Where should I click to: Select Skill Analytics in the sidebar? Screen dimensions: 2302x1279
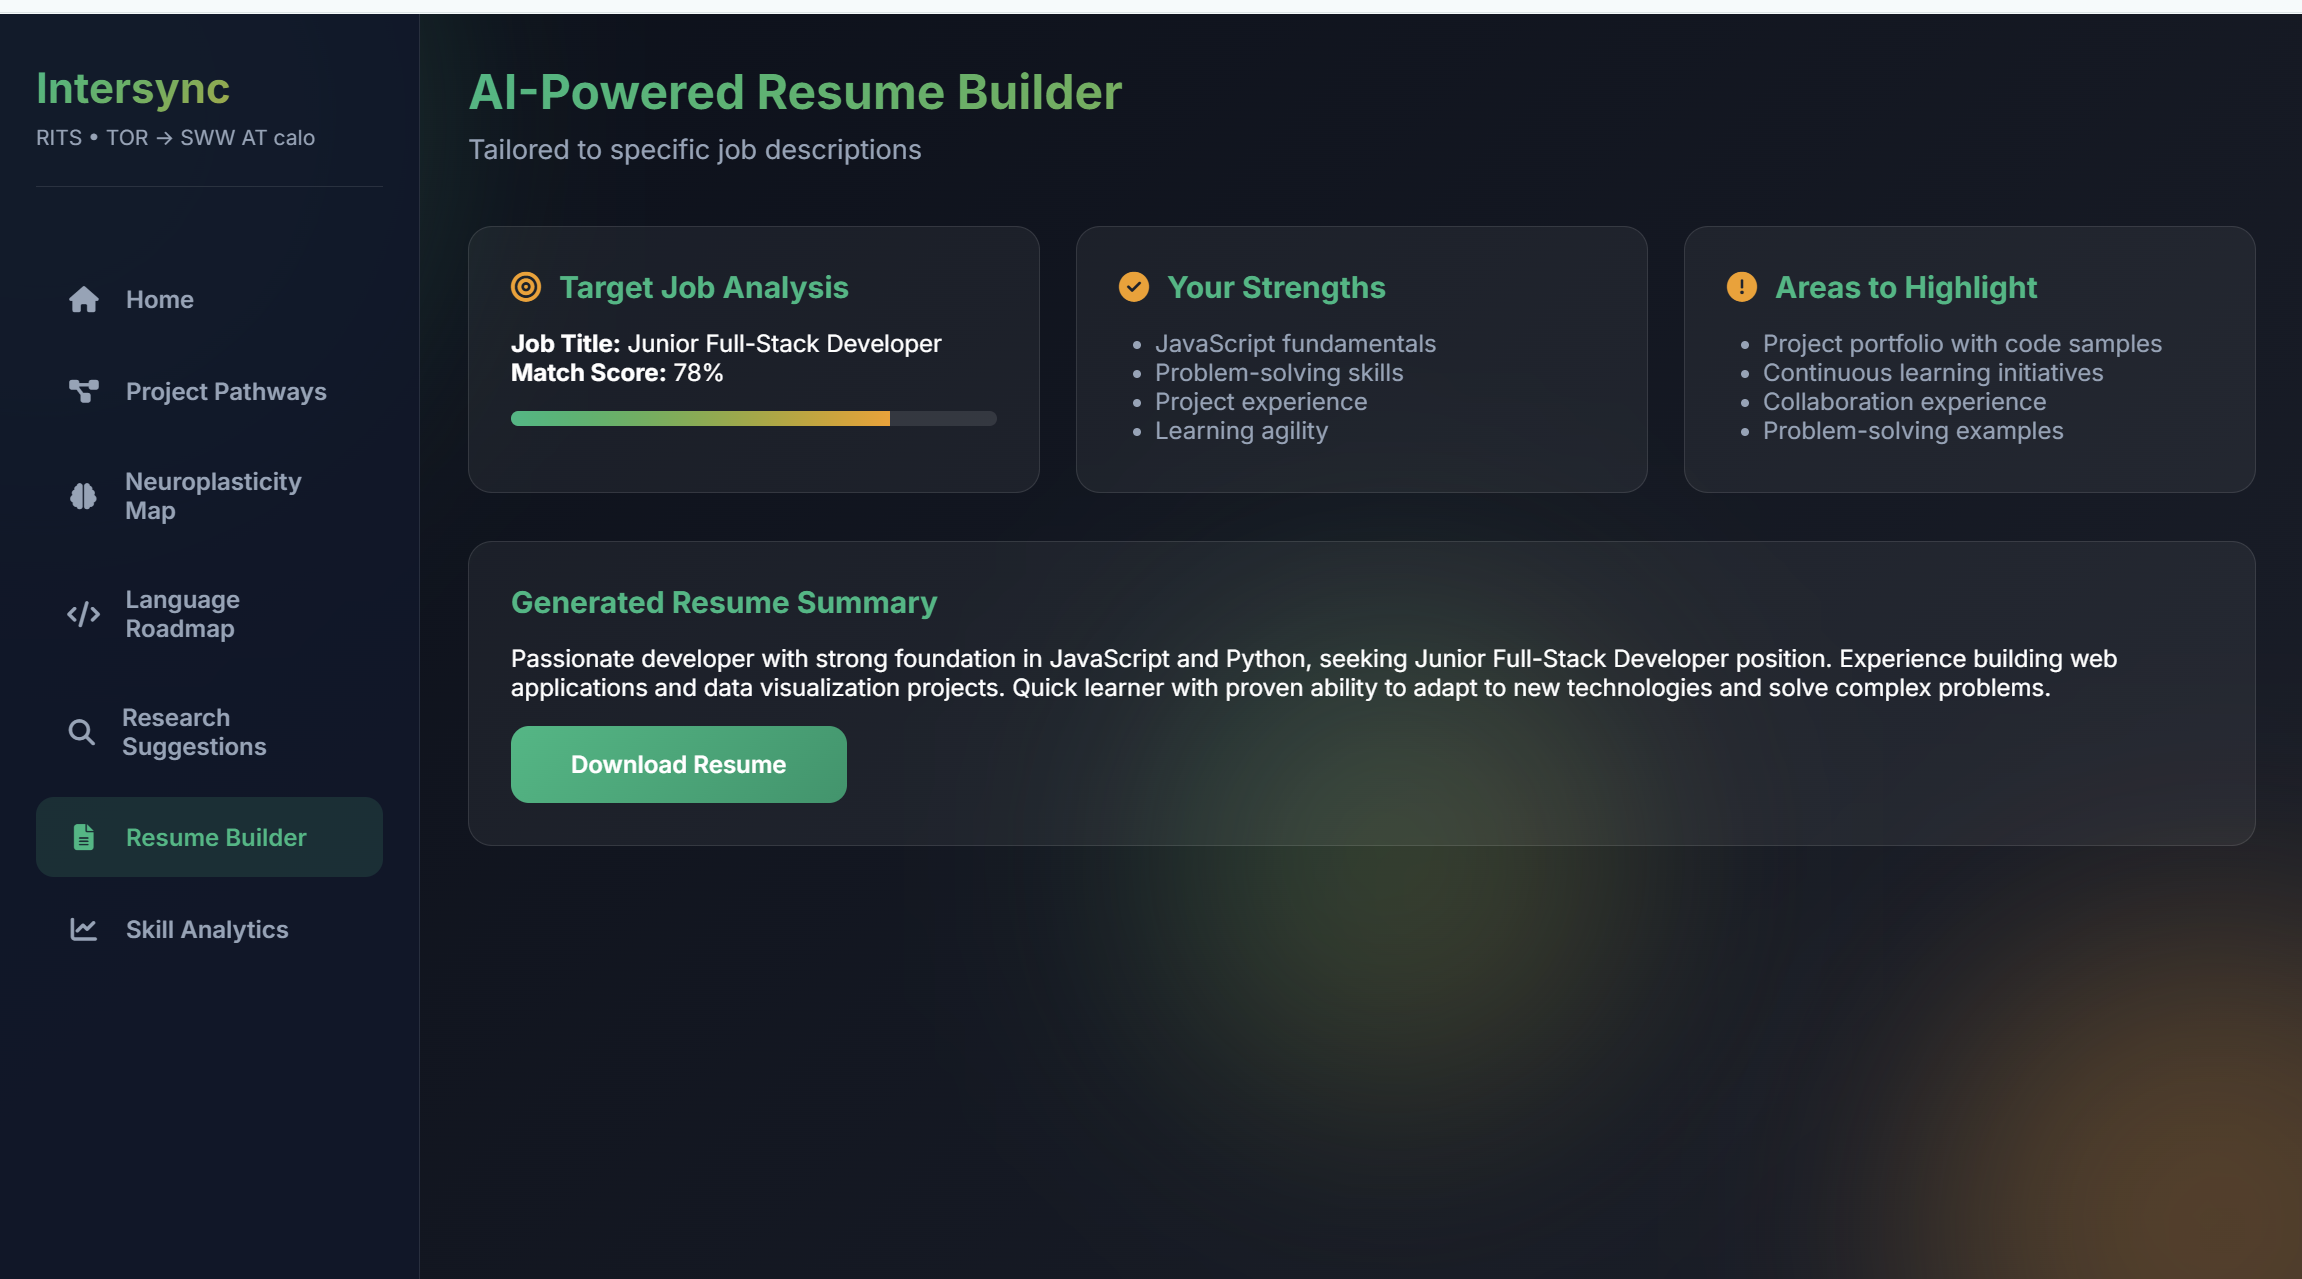[207, 929]
